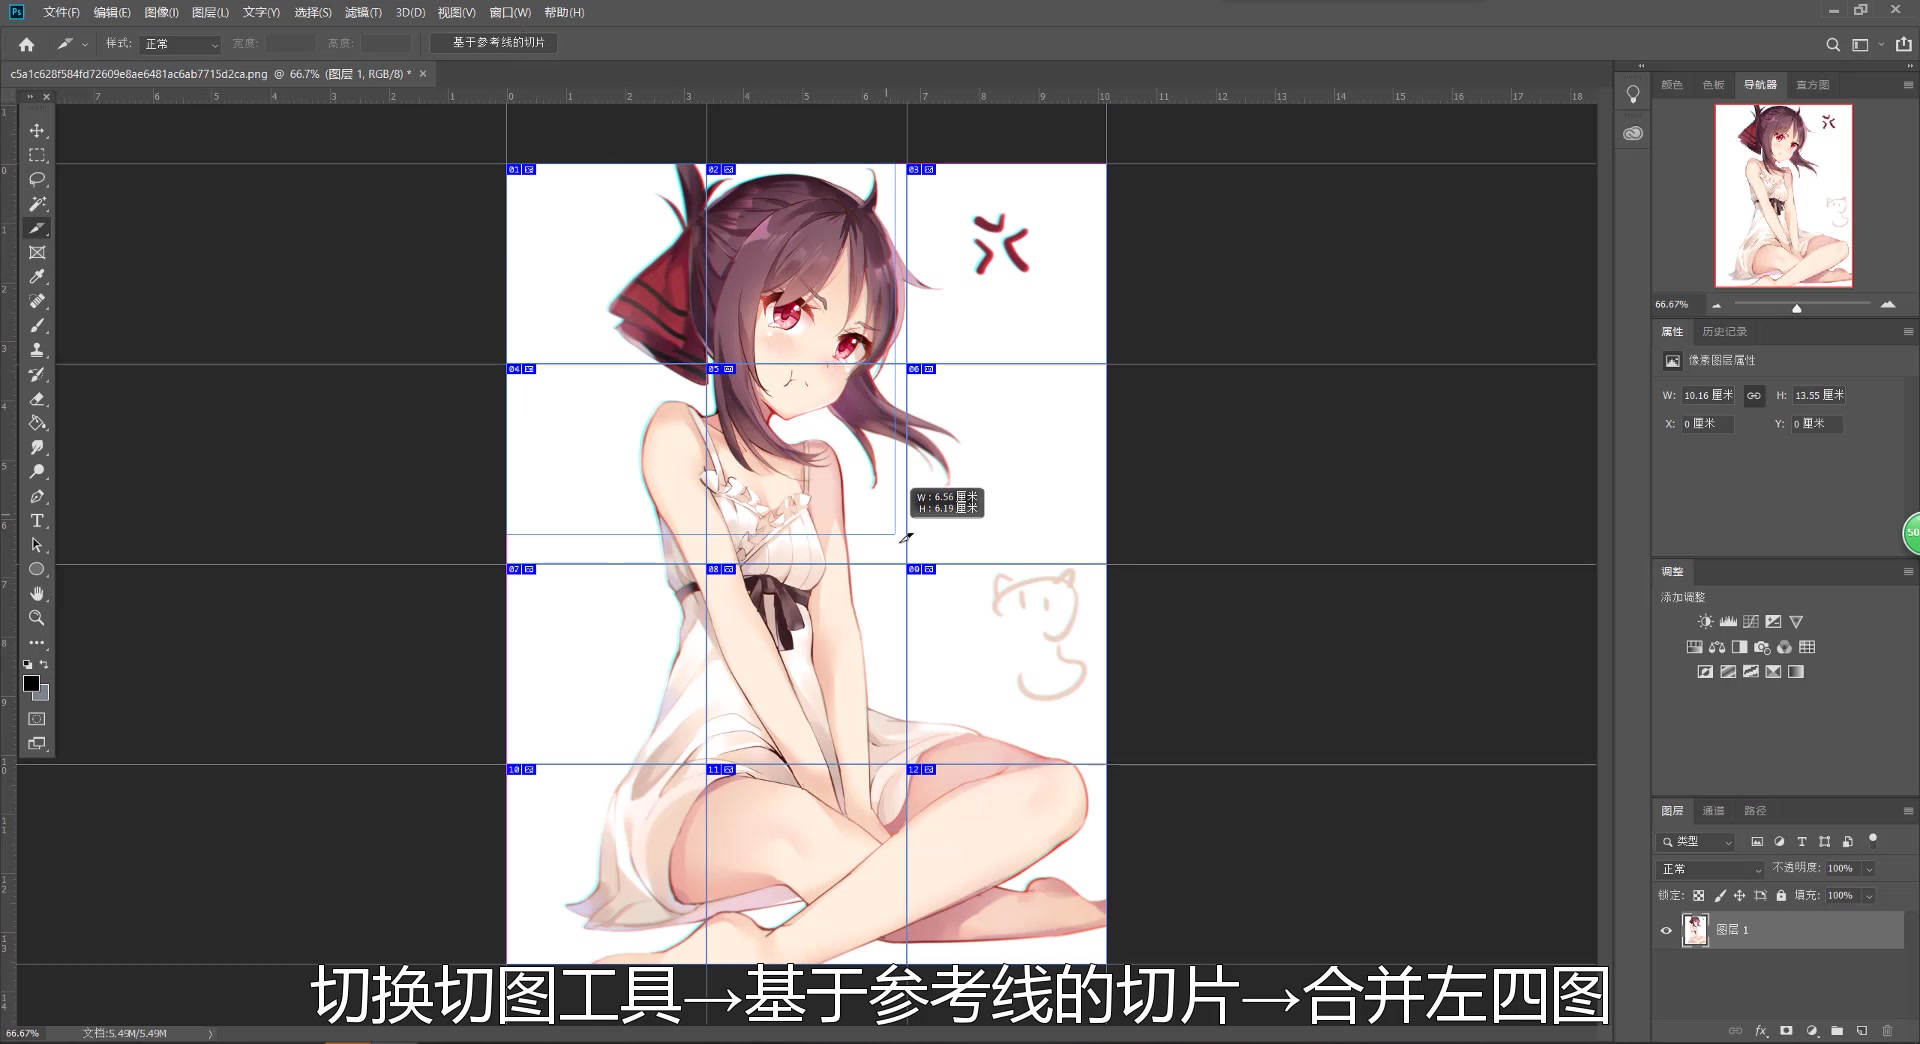Select the Magic Wand tool
The width and height of the screenshot is (1920, 1044).
pos(37,204)
